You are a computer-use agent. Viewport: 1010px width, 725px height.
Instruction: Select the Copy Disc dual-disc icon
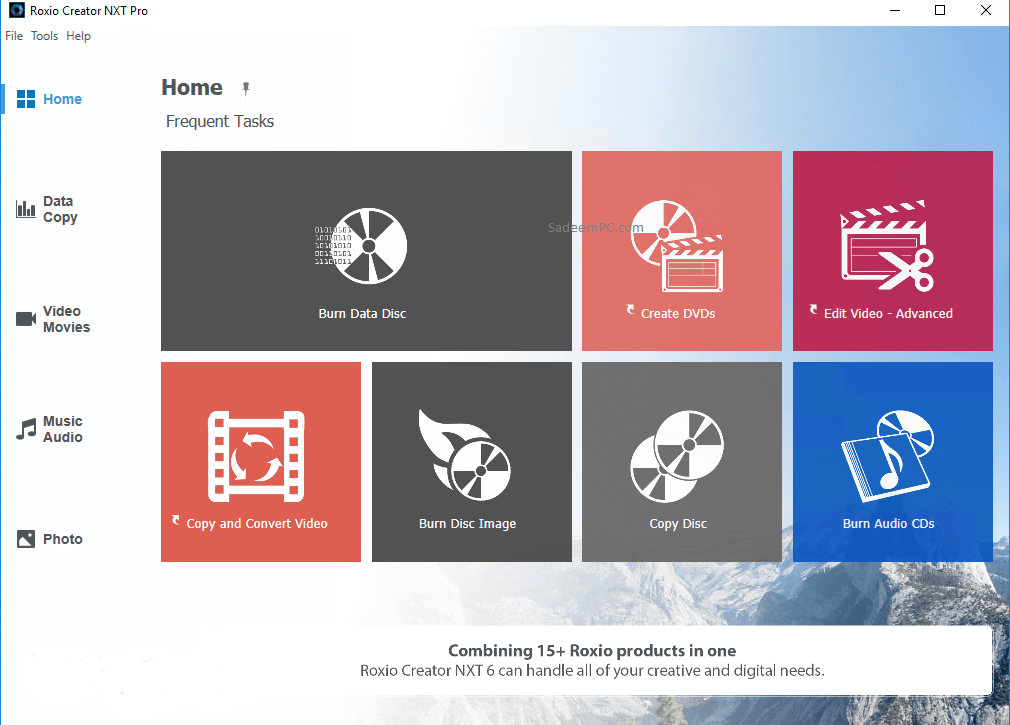tap(677, 456)
